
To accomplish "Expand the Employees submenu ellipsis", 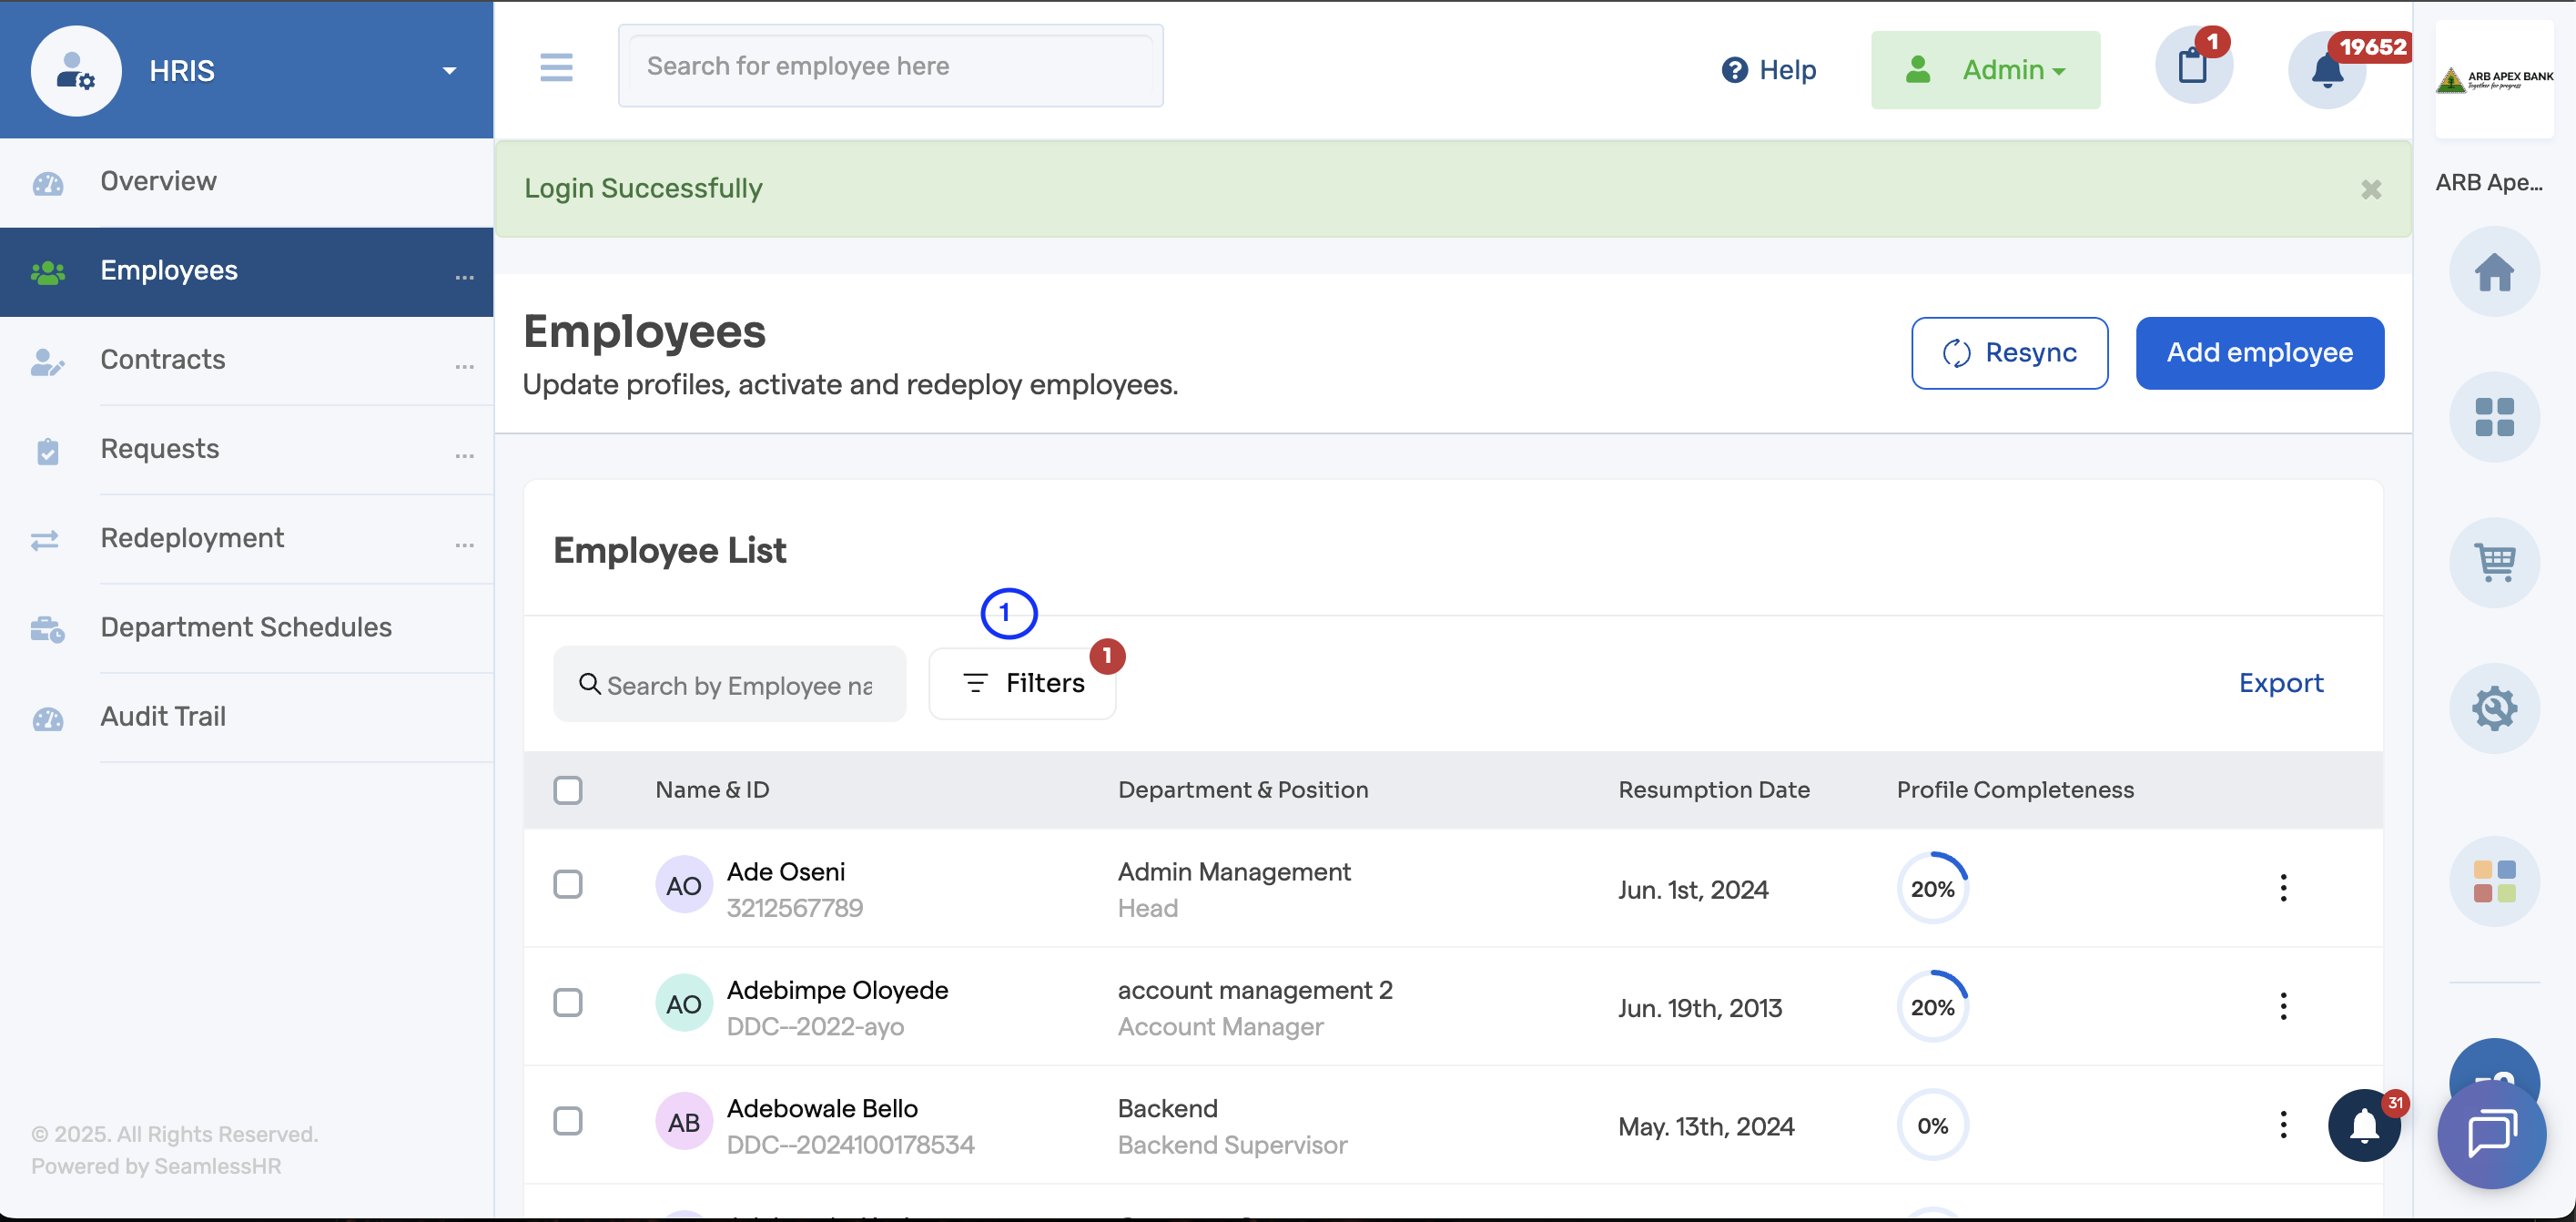I will click(464, 277).
